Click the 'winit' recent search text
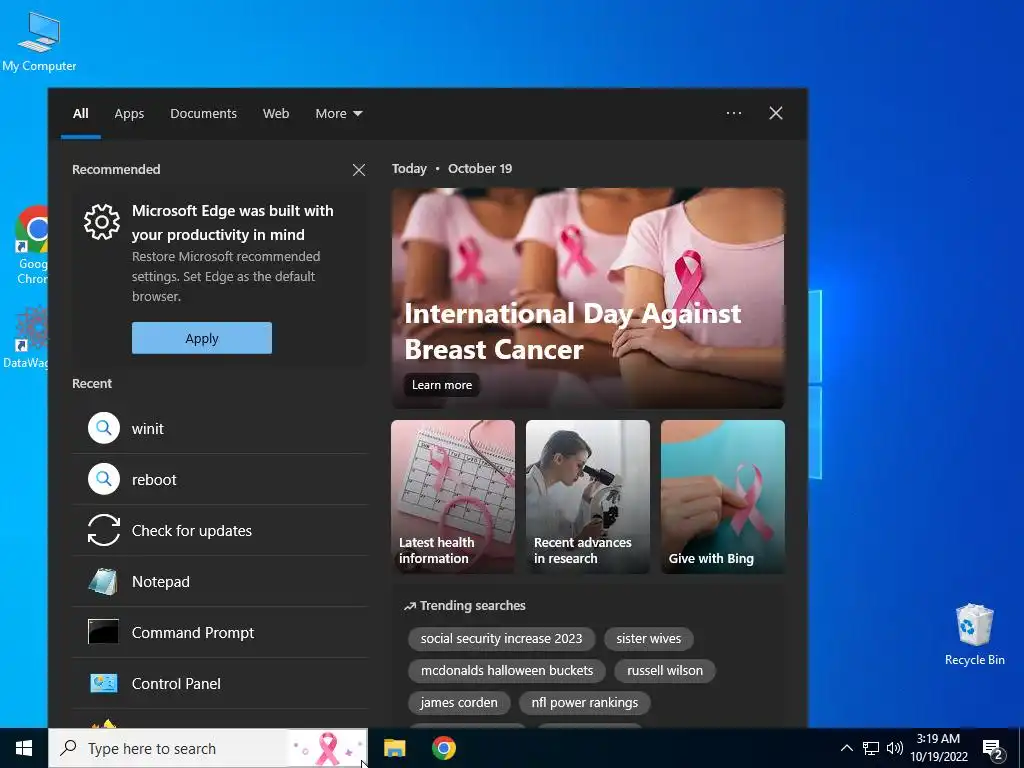The image size is (1024, 768). tap(148, 429)
